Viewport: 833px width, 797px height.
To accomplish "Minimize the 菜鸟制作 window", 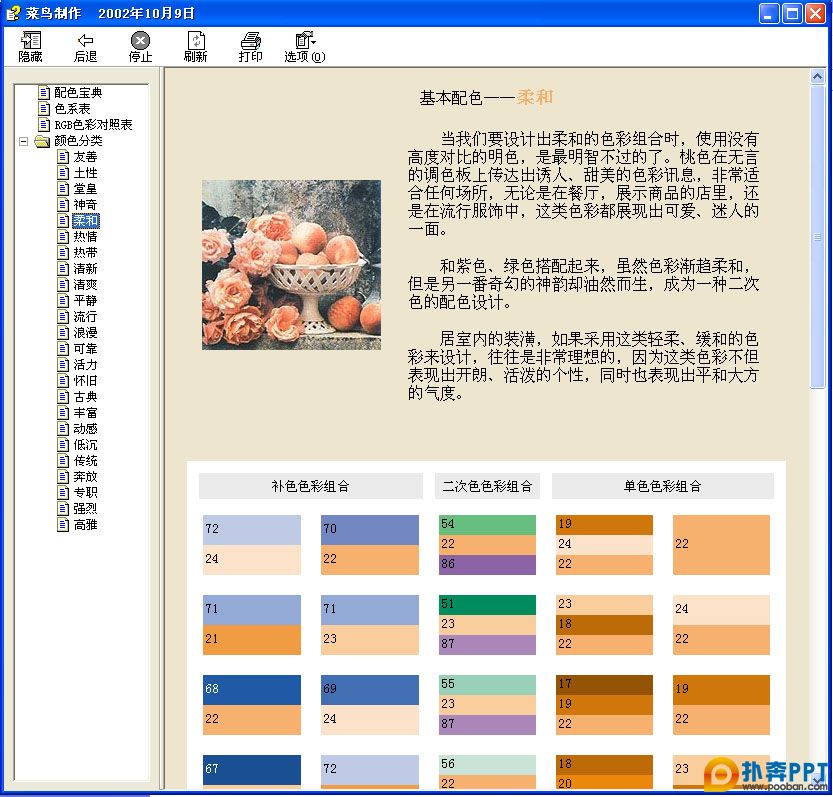I will (x=769, y=13).
